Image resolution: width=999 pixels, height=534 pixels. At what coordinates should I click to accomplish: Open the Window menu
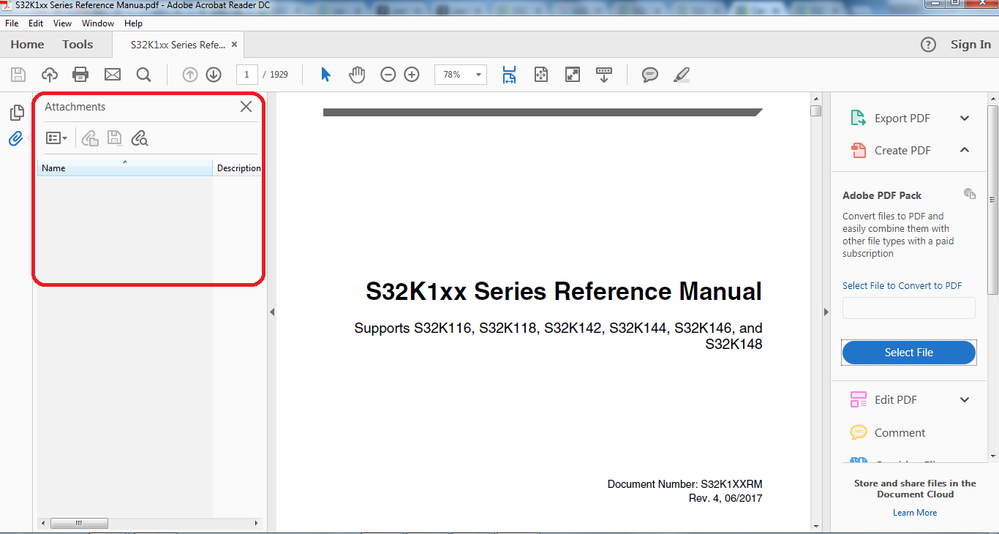click(x=97, y=23)
